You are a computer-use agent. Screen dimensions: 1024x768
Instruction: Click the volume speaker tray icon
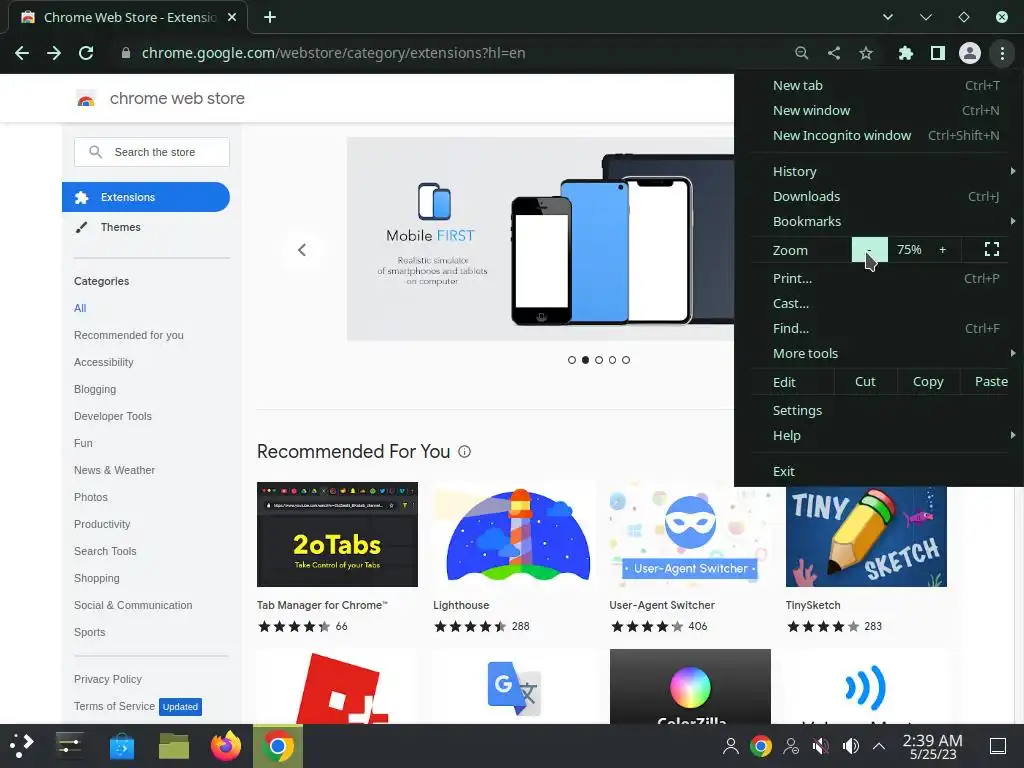pos(851,746)
